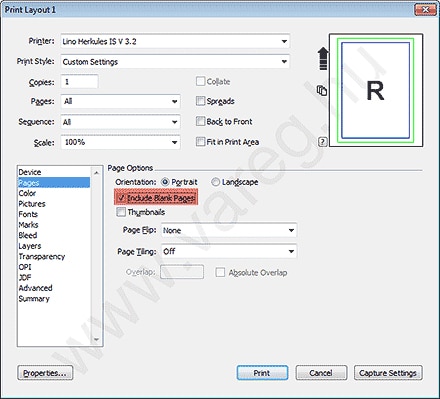The height and width of the screenshot is (399, 440).
Task: Expand the Pages range dropdown
Action: click(120, 101)
